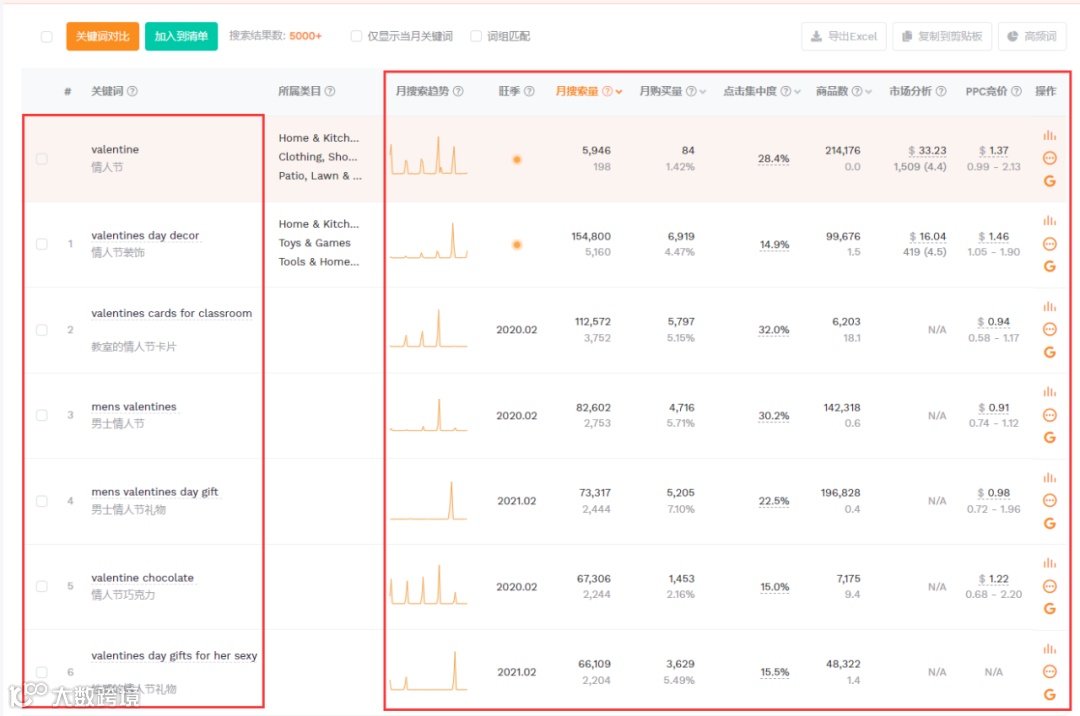The height and width of the screenshot is (716, 1080).
Task: Click help icon next to PPC竞价 header
Action: tap(1016, 91)
